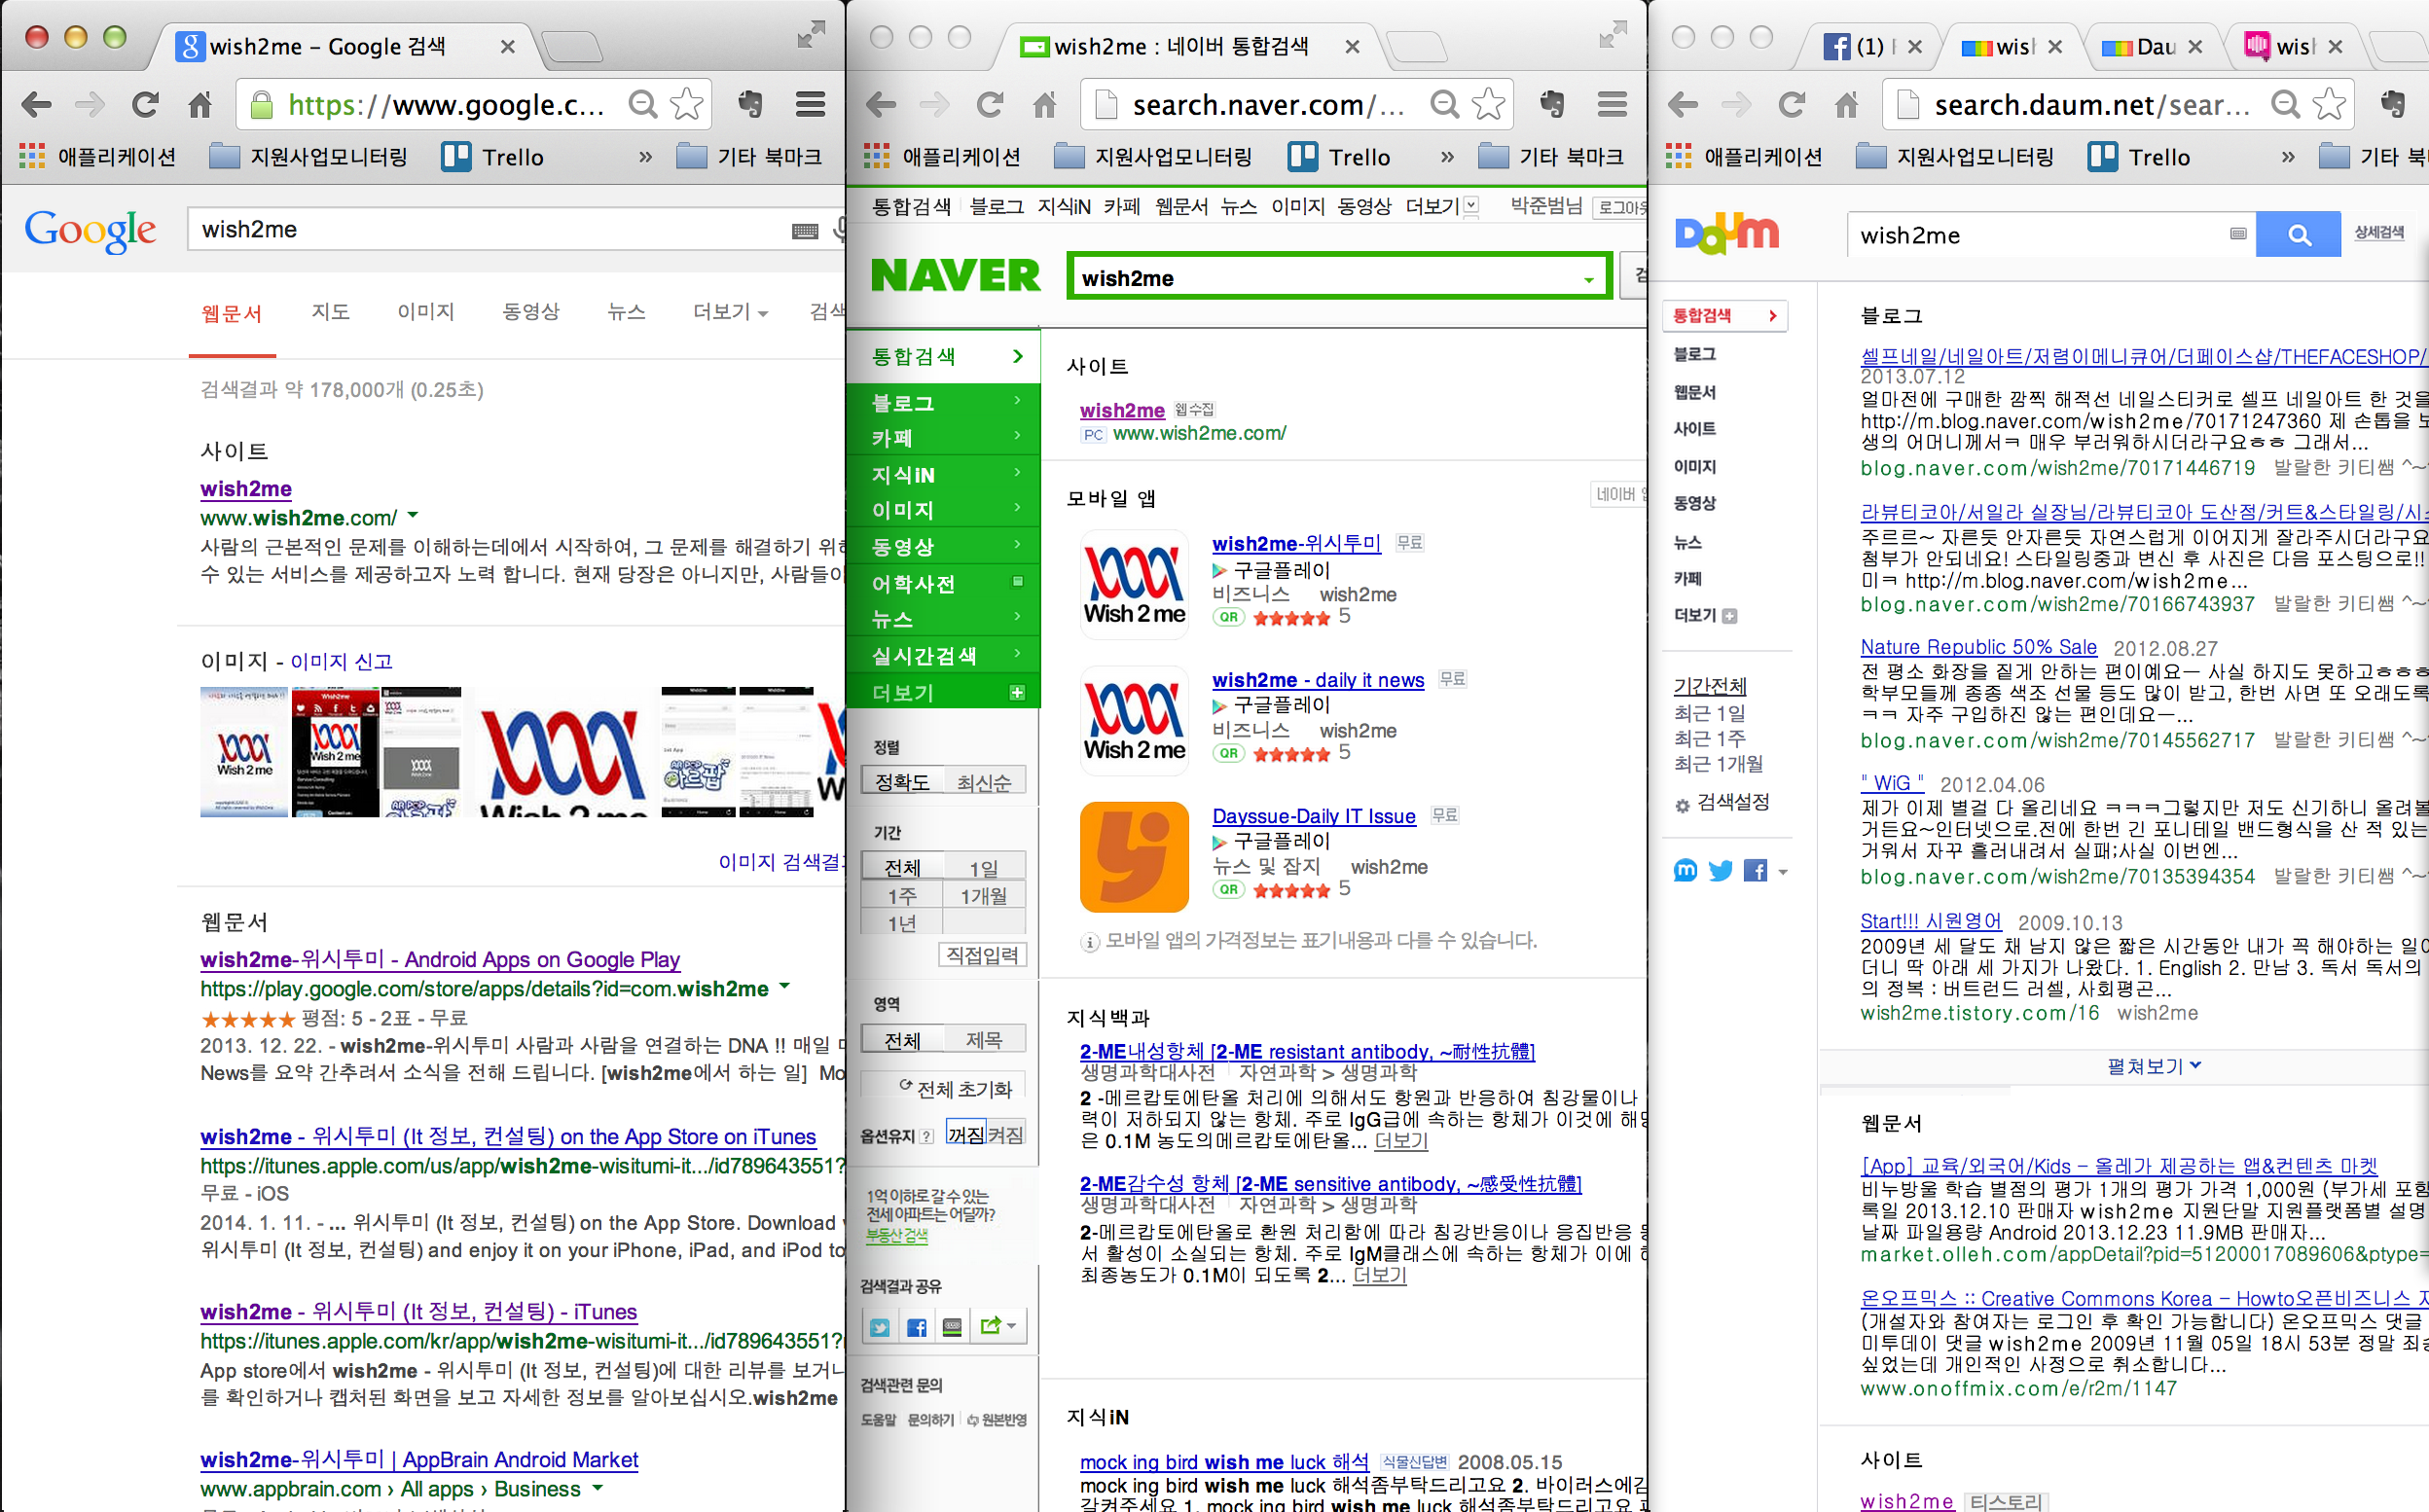Open dropdown arrow beside play.google.com result URL
Viewport: 2429px width, 1512px height.
tap(785, 987)
